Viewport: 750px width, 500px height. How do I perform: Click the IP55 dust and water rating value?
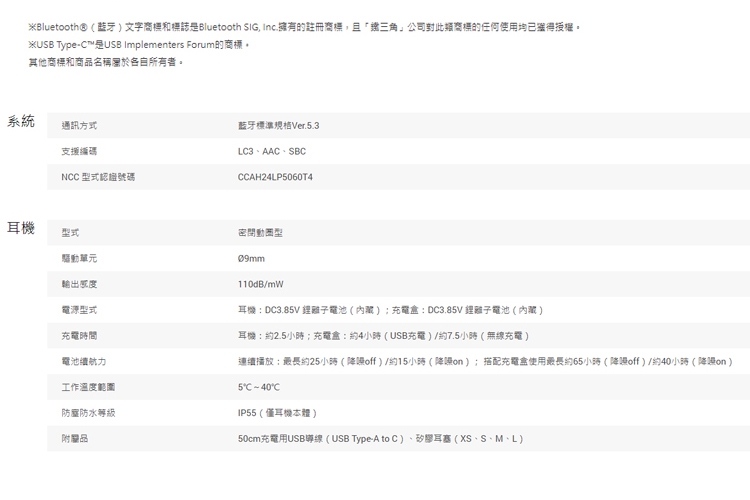point(277,412)
